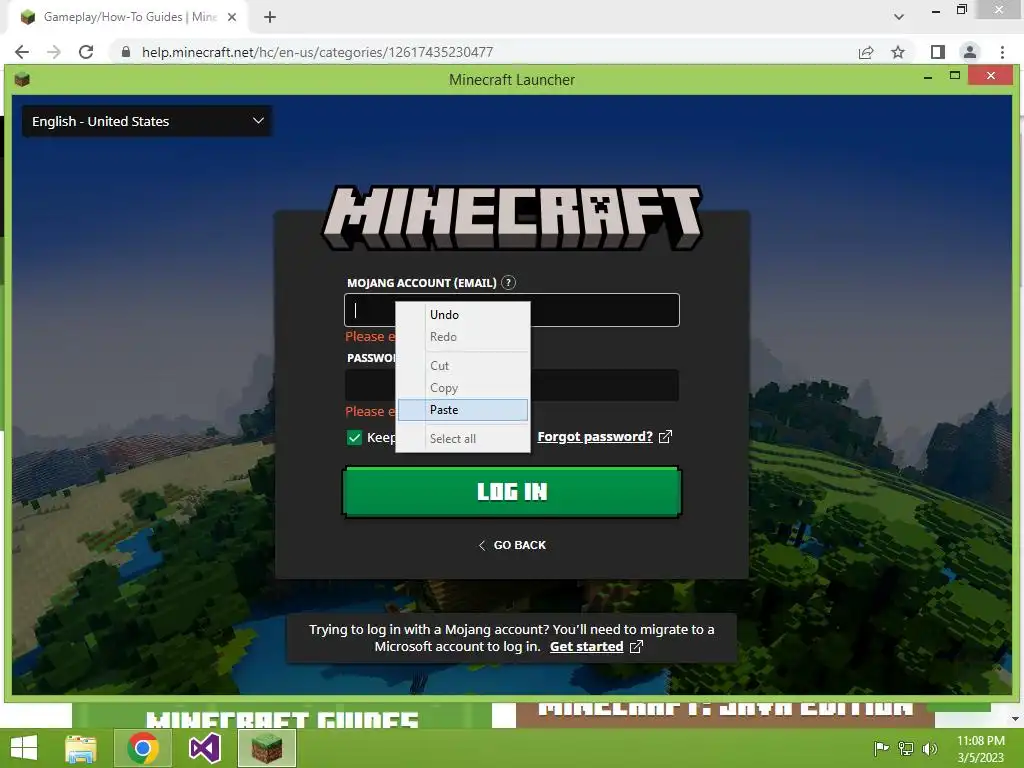Open the Windows Start button
This screenshot has width=1024, height=768.
tap(24, 748)
